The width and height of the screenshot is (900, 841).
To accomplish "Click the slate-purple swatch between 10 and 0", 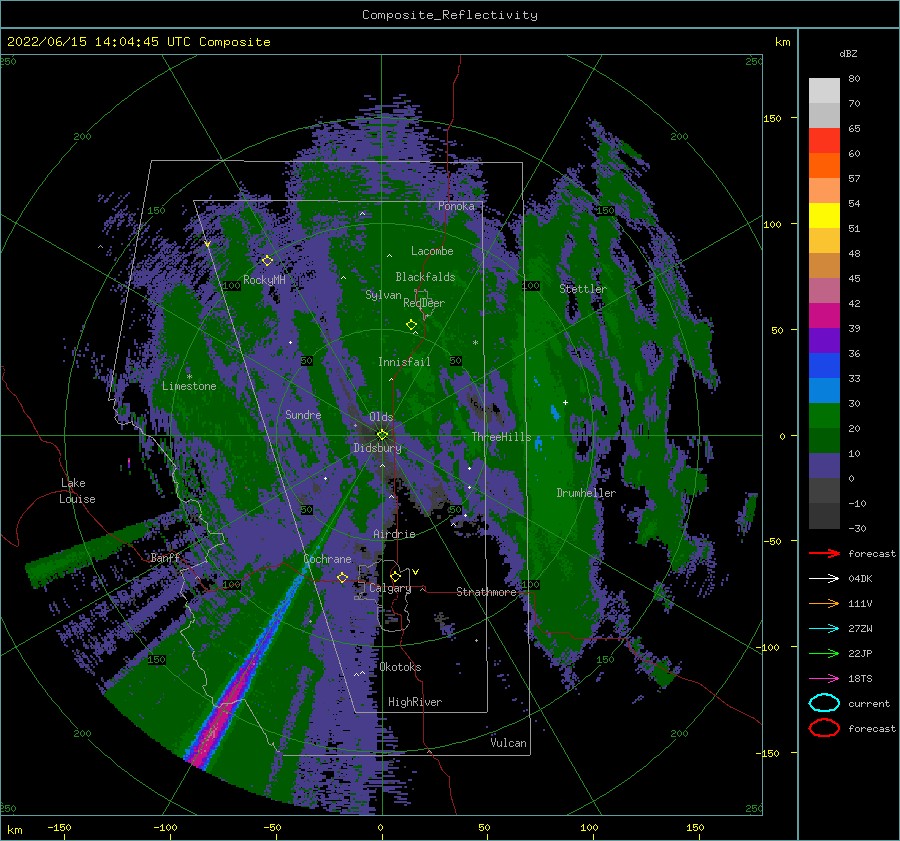I will point(824,466).
